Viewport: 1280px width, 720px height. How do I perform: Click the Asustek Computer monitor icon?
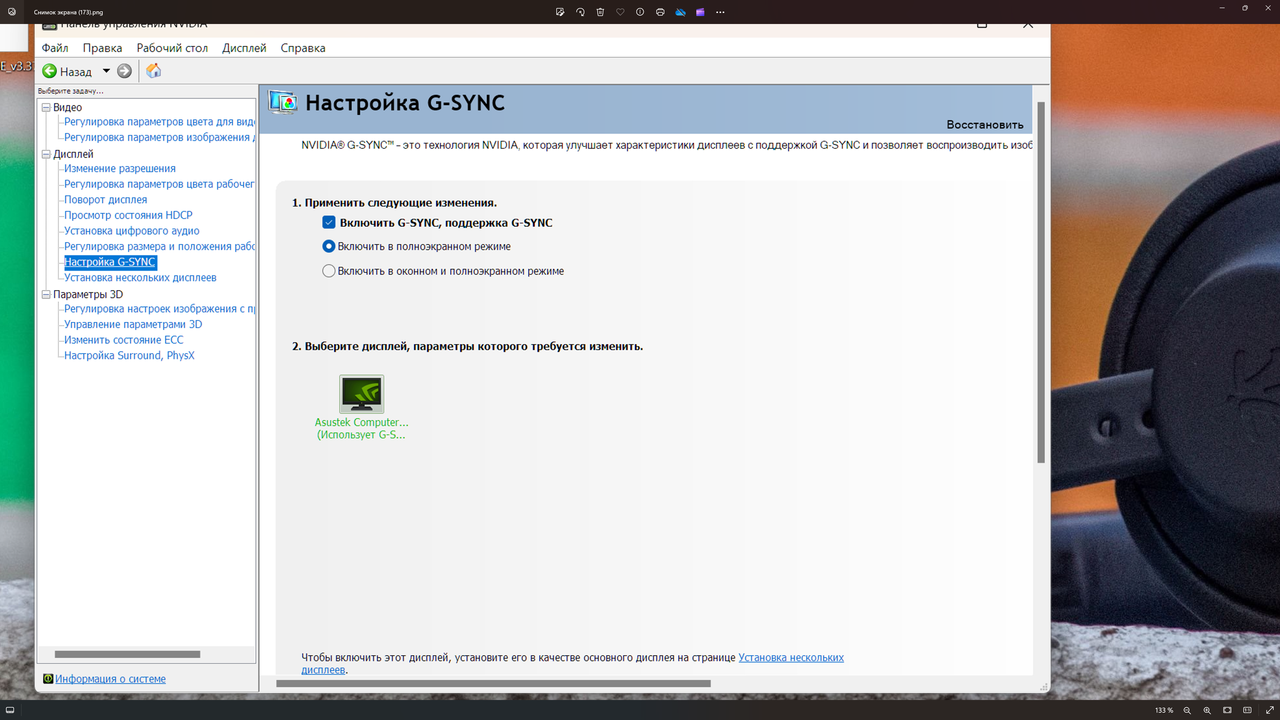[361, 394]
